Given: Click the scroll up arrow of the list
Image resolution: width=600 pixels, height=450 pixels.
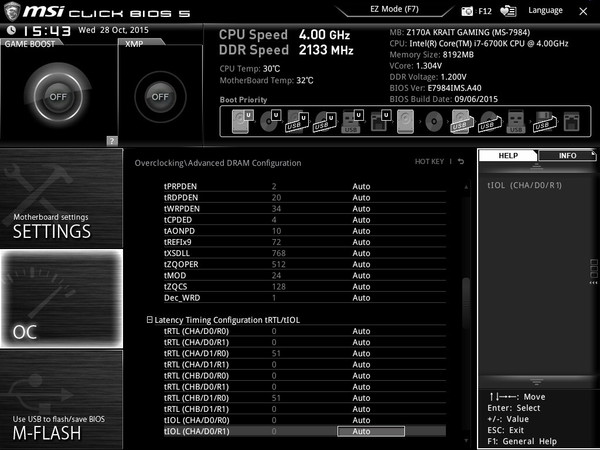Looking at the screenshot, I should point(466,187).
